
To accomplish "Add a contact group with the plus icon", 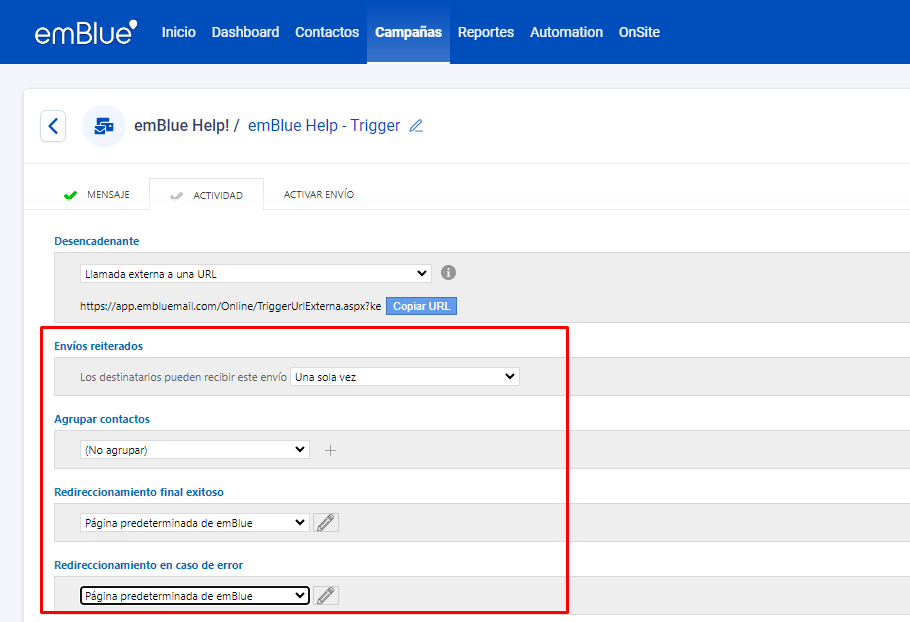I will coord(330,450).
